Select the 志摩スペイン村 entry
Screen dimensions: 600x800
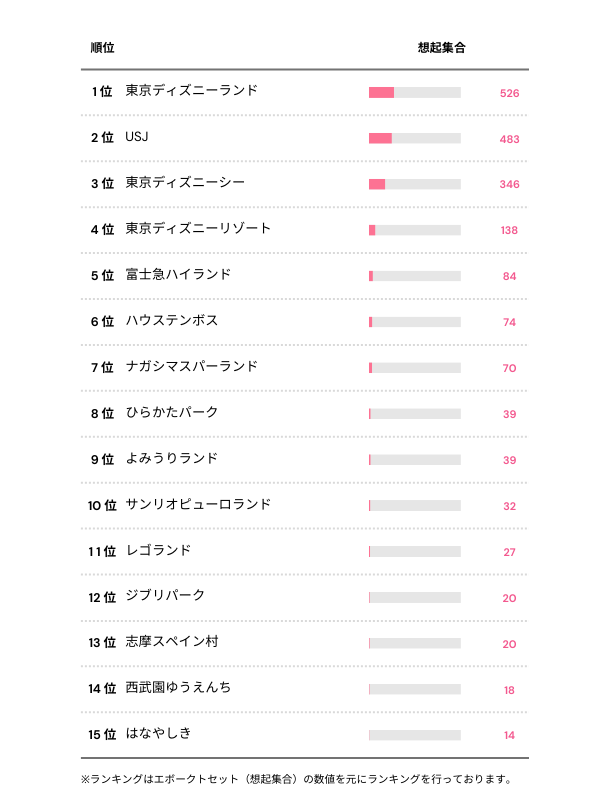click(x=172, y=643)
